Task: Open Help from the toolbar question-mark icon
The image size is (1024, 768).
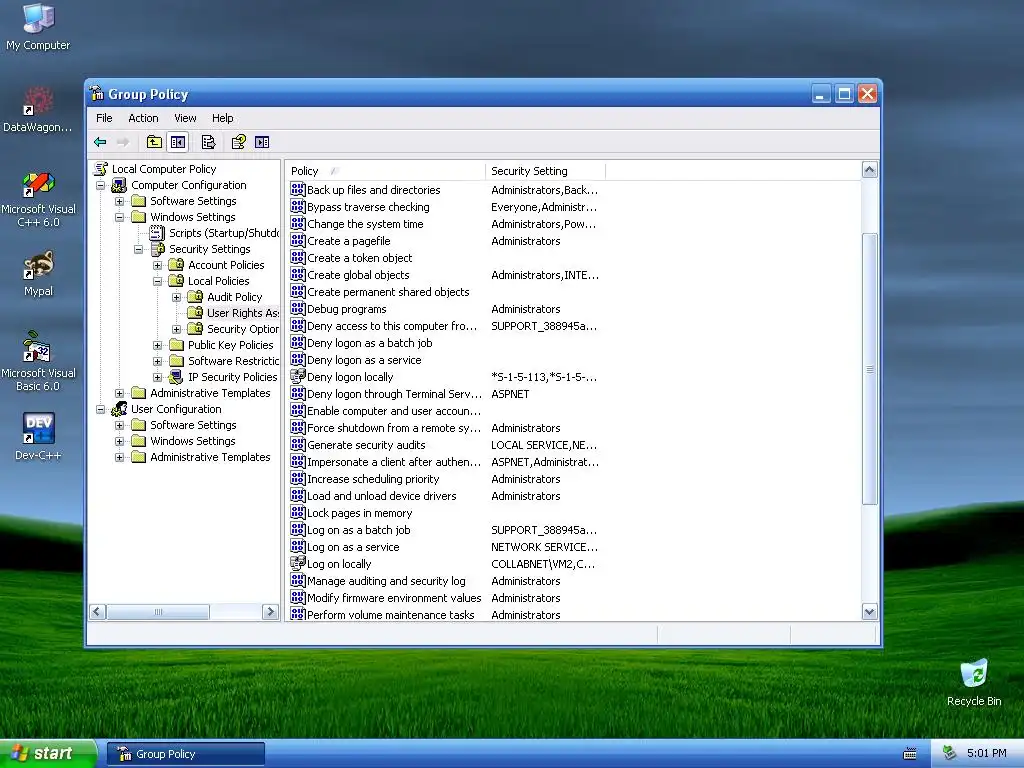Action: pos(238,142)
